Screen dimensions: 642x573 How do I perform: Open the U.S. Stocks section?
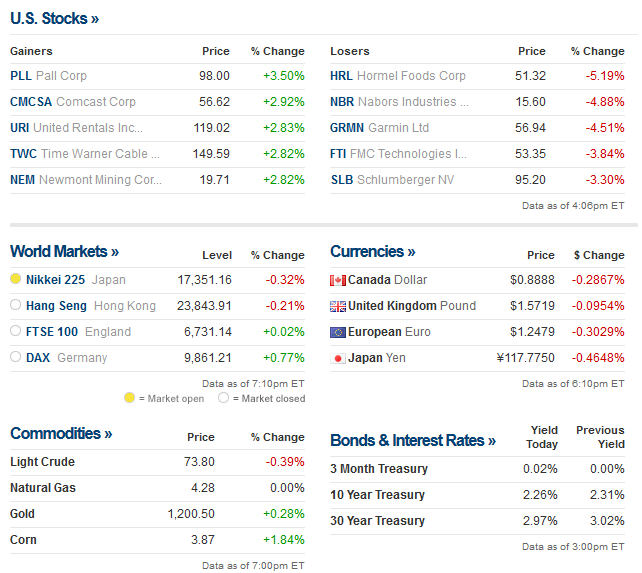click(54, 18)
